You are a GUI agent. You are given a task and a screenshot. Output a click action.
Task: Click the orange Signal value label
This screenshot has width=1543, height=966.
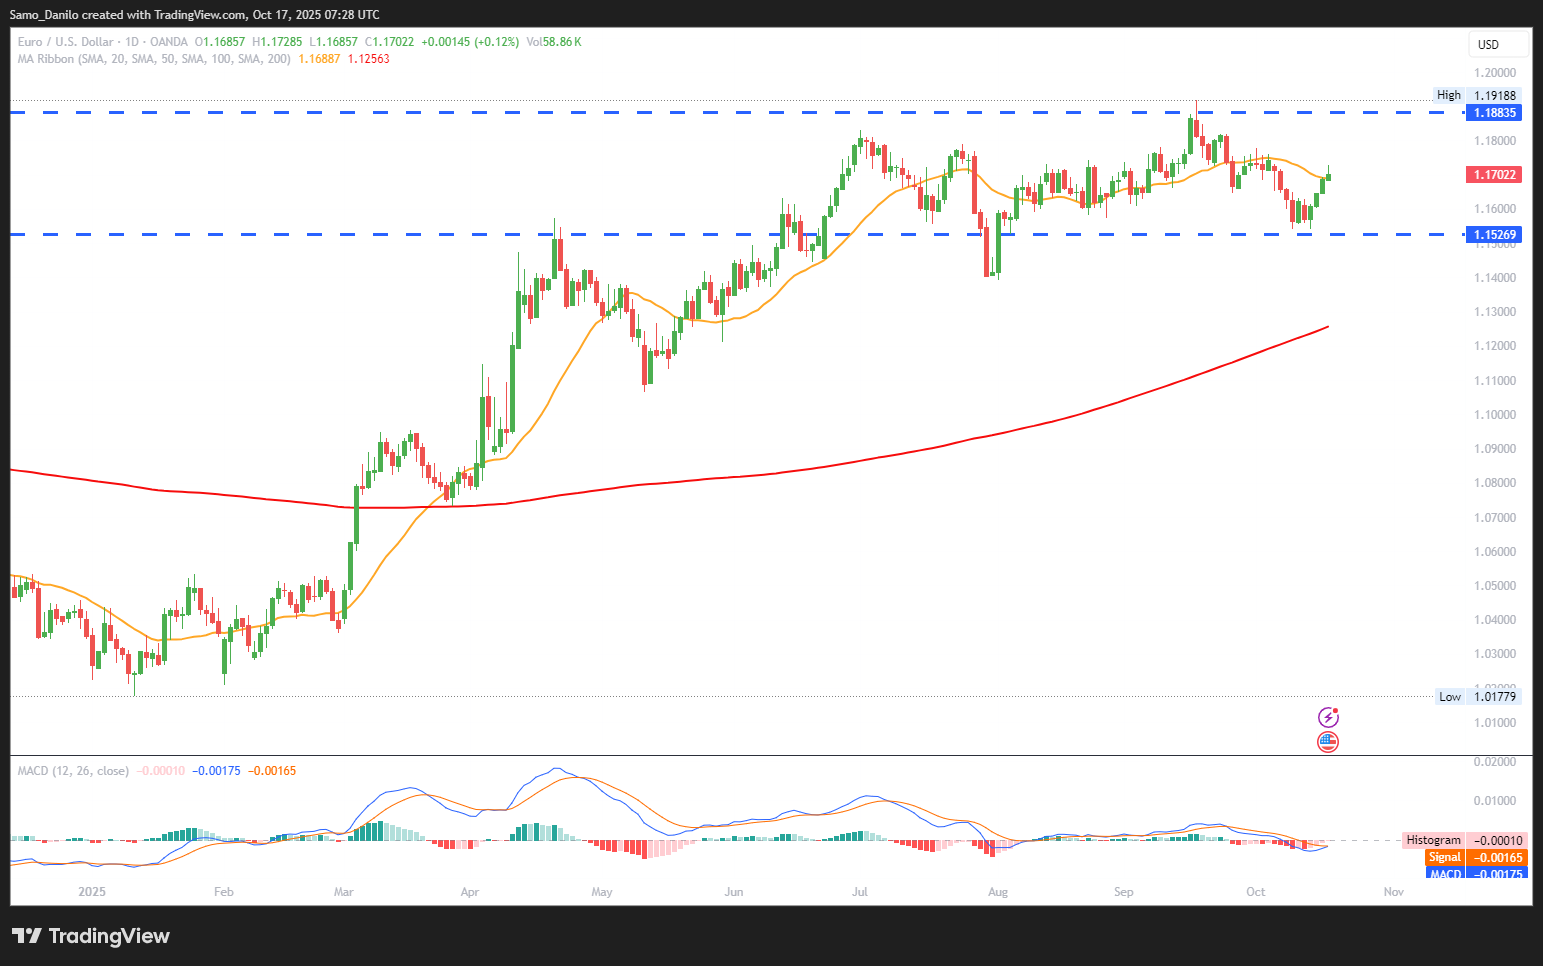click(1475, 858)
